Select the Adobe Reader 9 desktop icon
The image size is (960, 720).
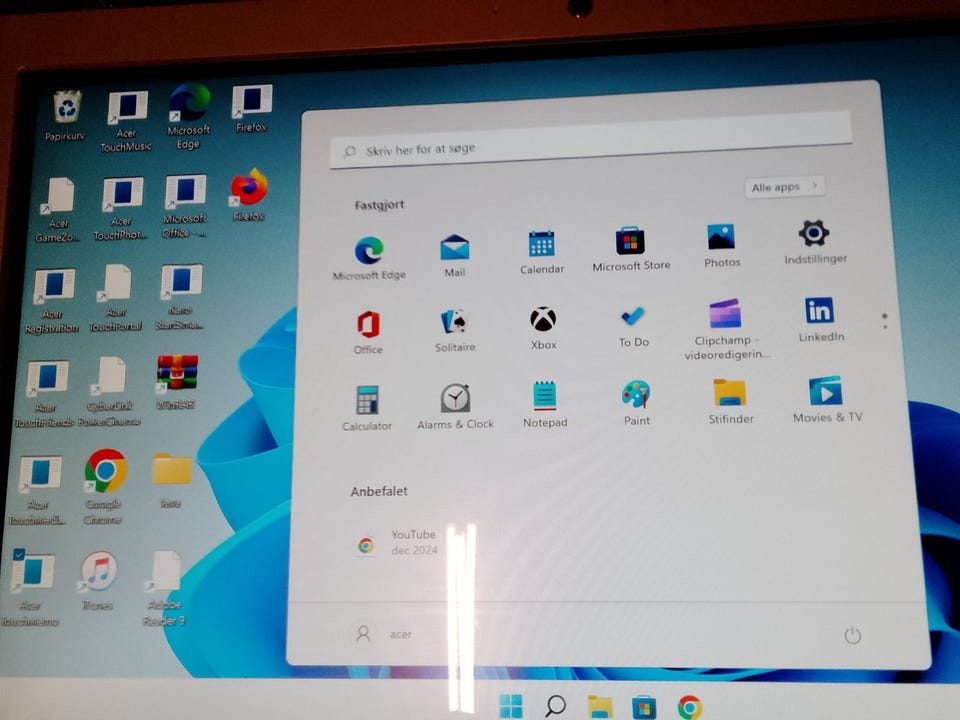pyautogui.click(x=164, y=588)
